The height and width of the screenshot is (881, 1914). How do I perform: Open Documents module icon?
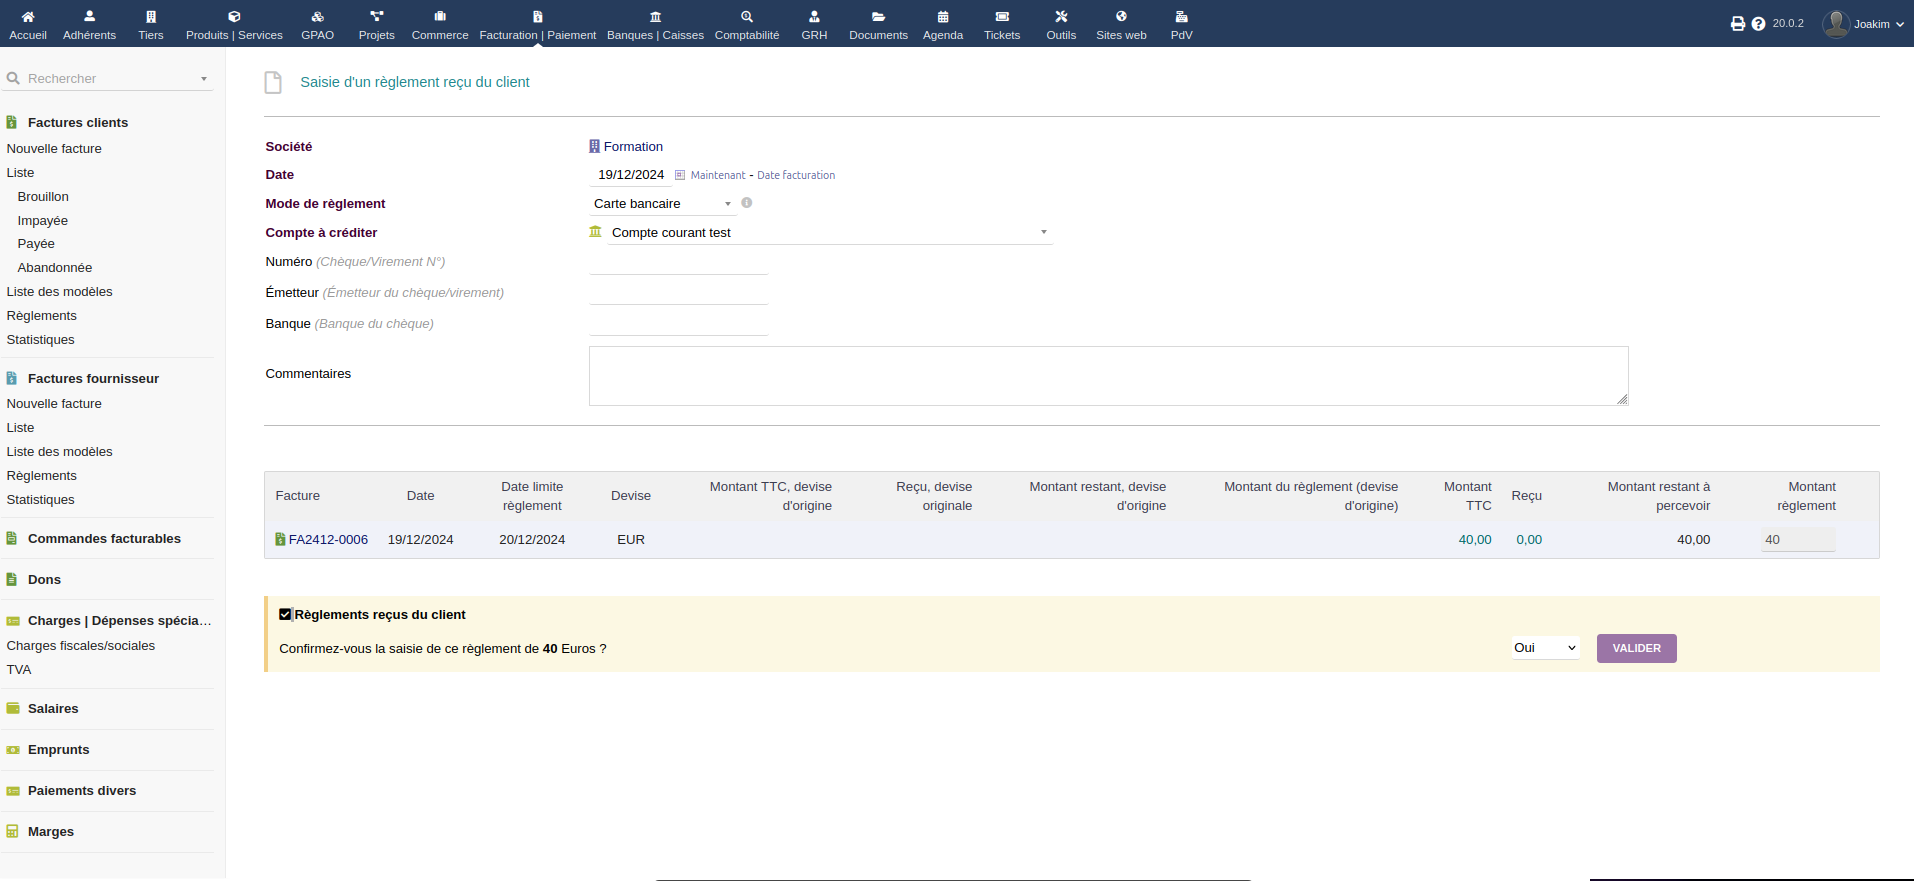(878, 16)
